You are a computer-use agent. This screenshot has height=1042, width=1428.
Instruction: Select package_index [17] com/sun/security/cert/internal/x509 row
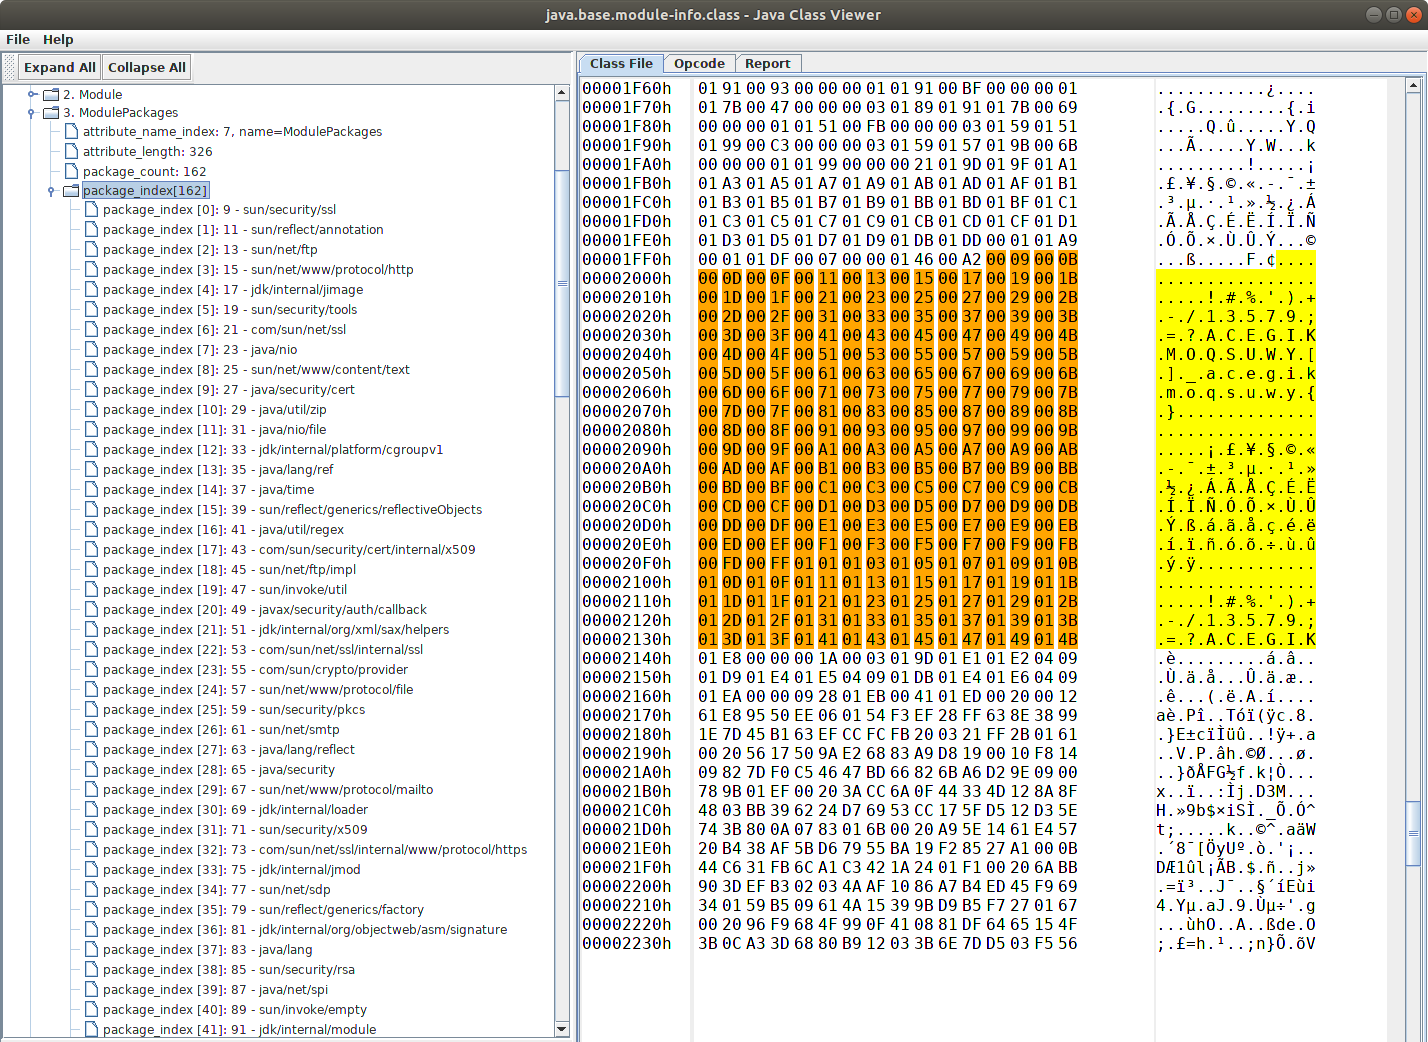(x=289, y=549)
